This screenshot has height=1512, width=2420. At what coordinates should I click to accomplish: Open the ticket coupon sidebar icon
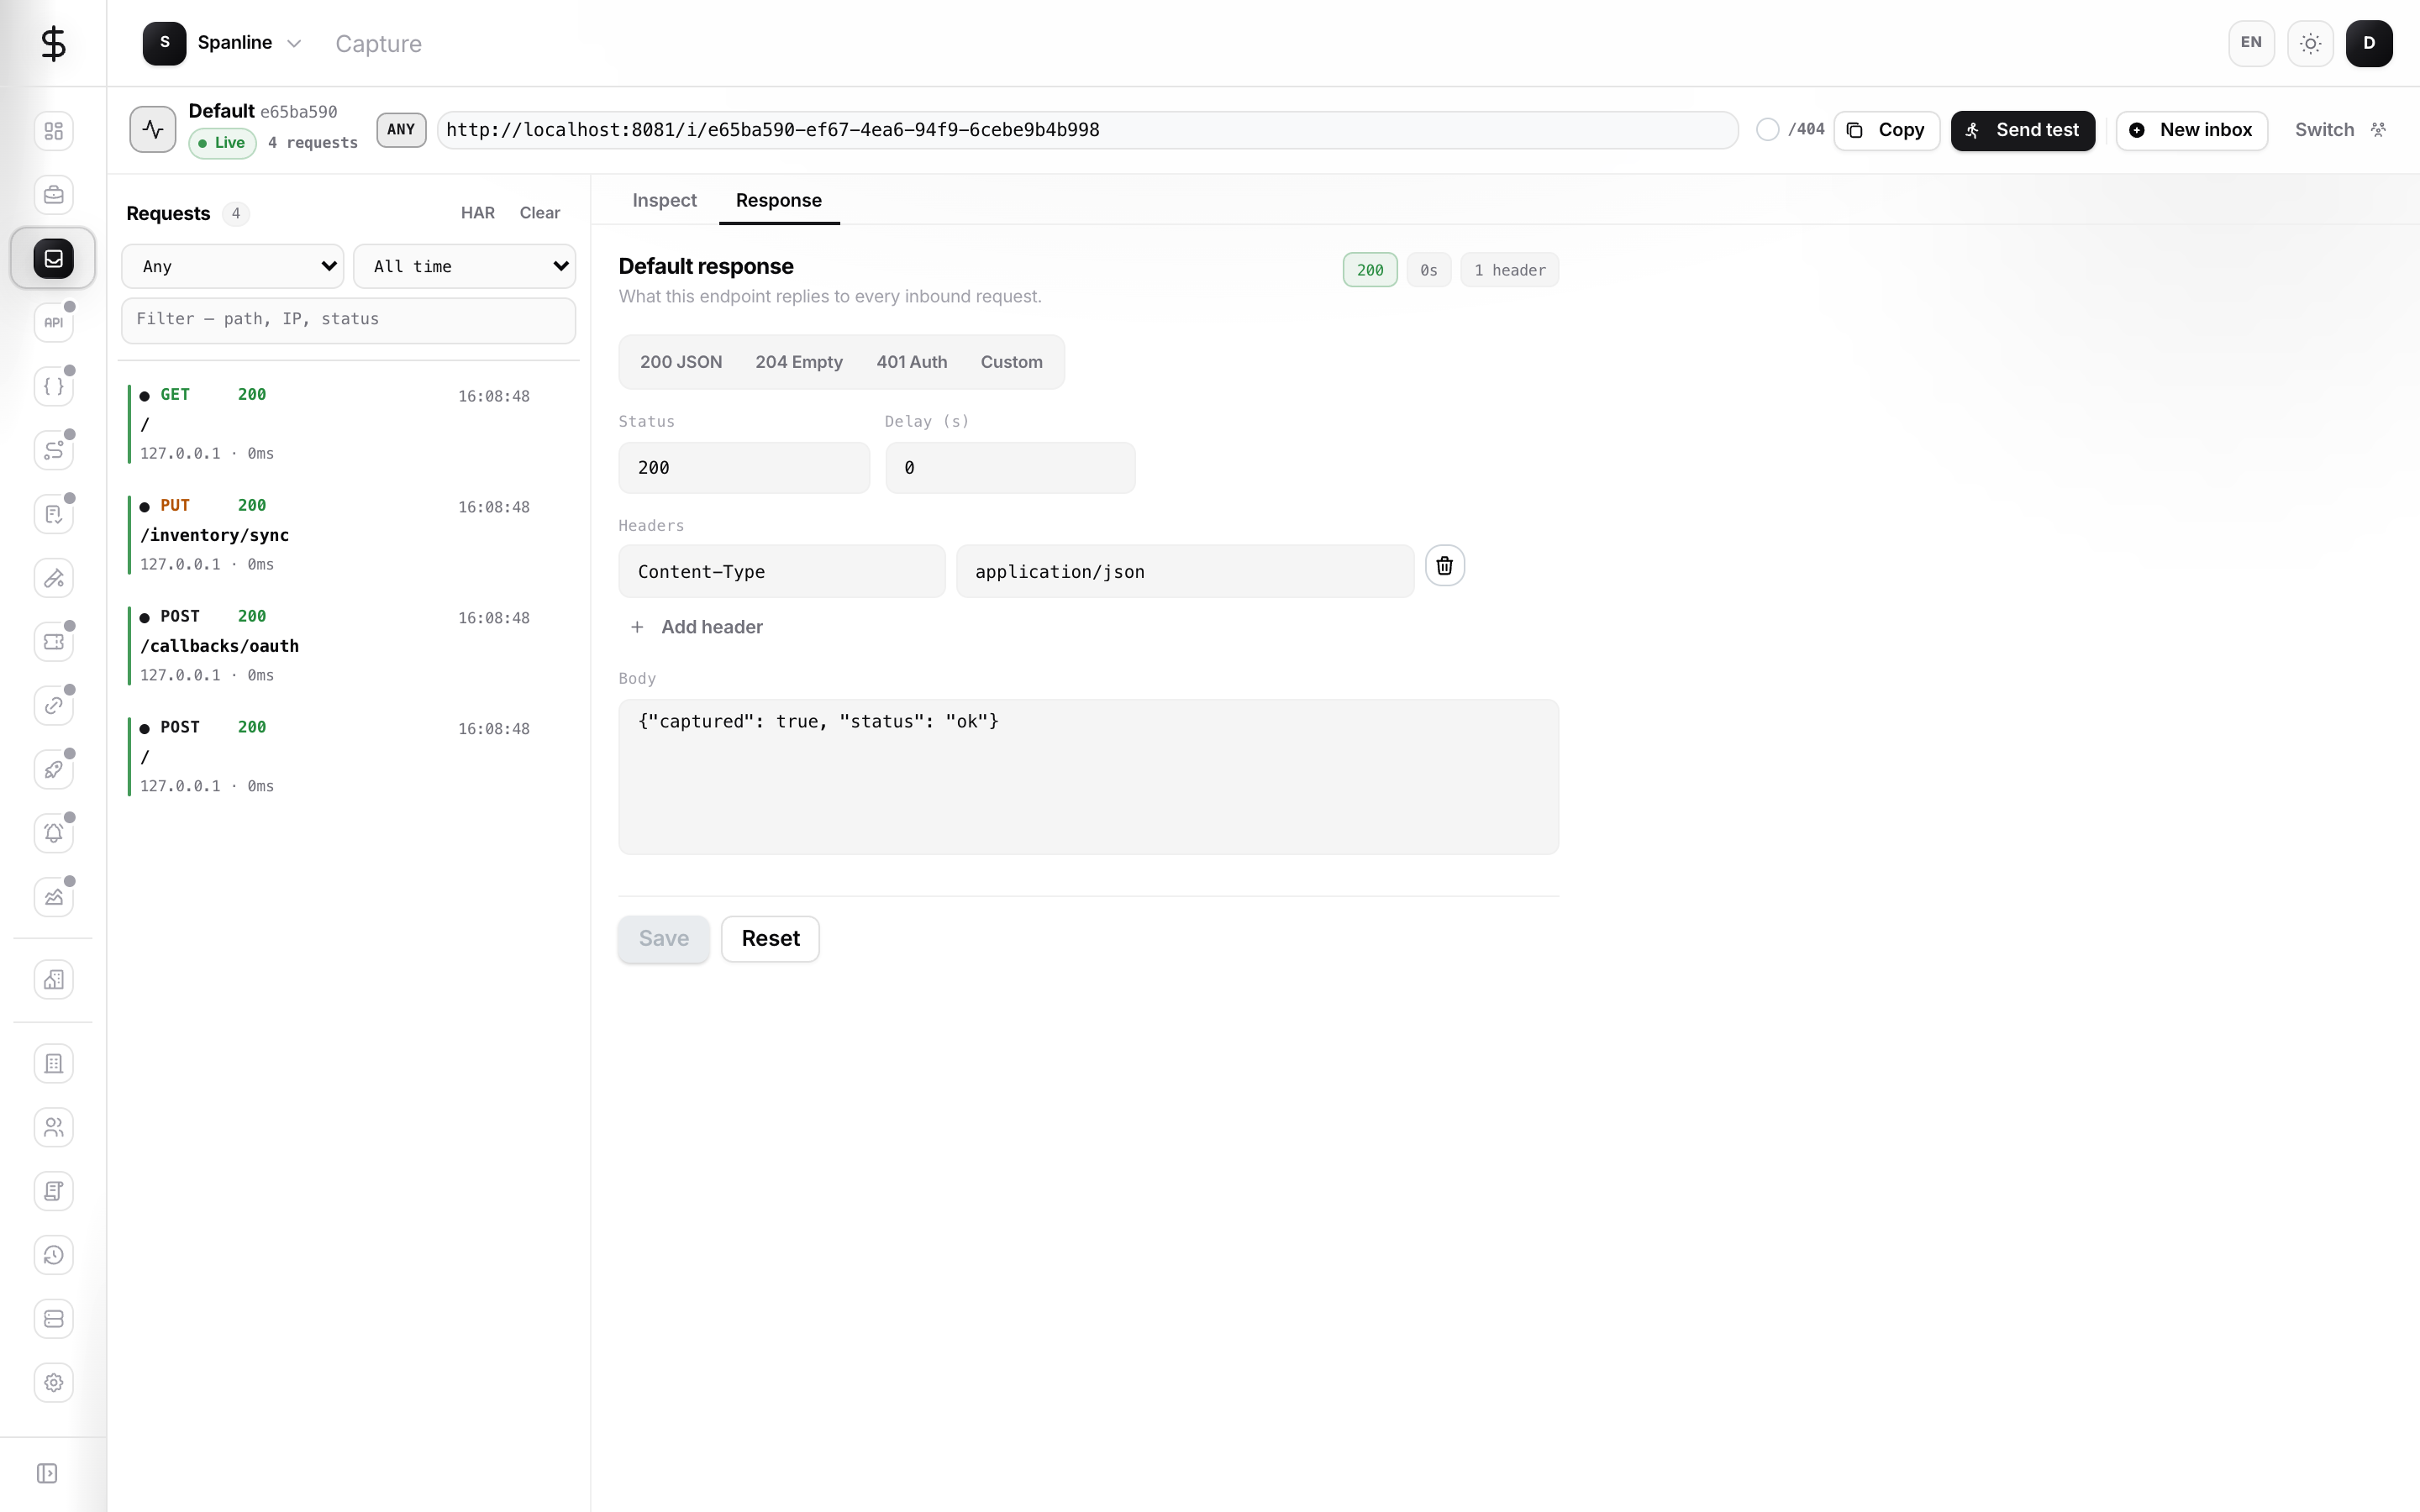pyautogui.click(x=53, y=642)
